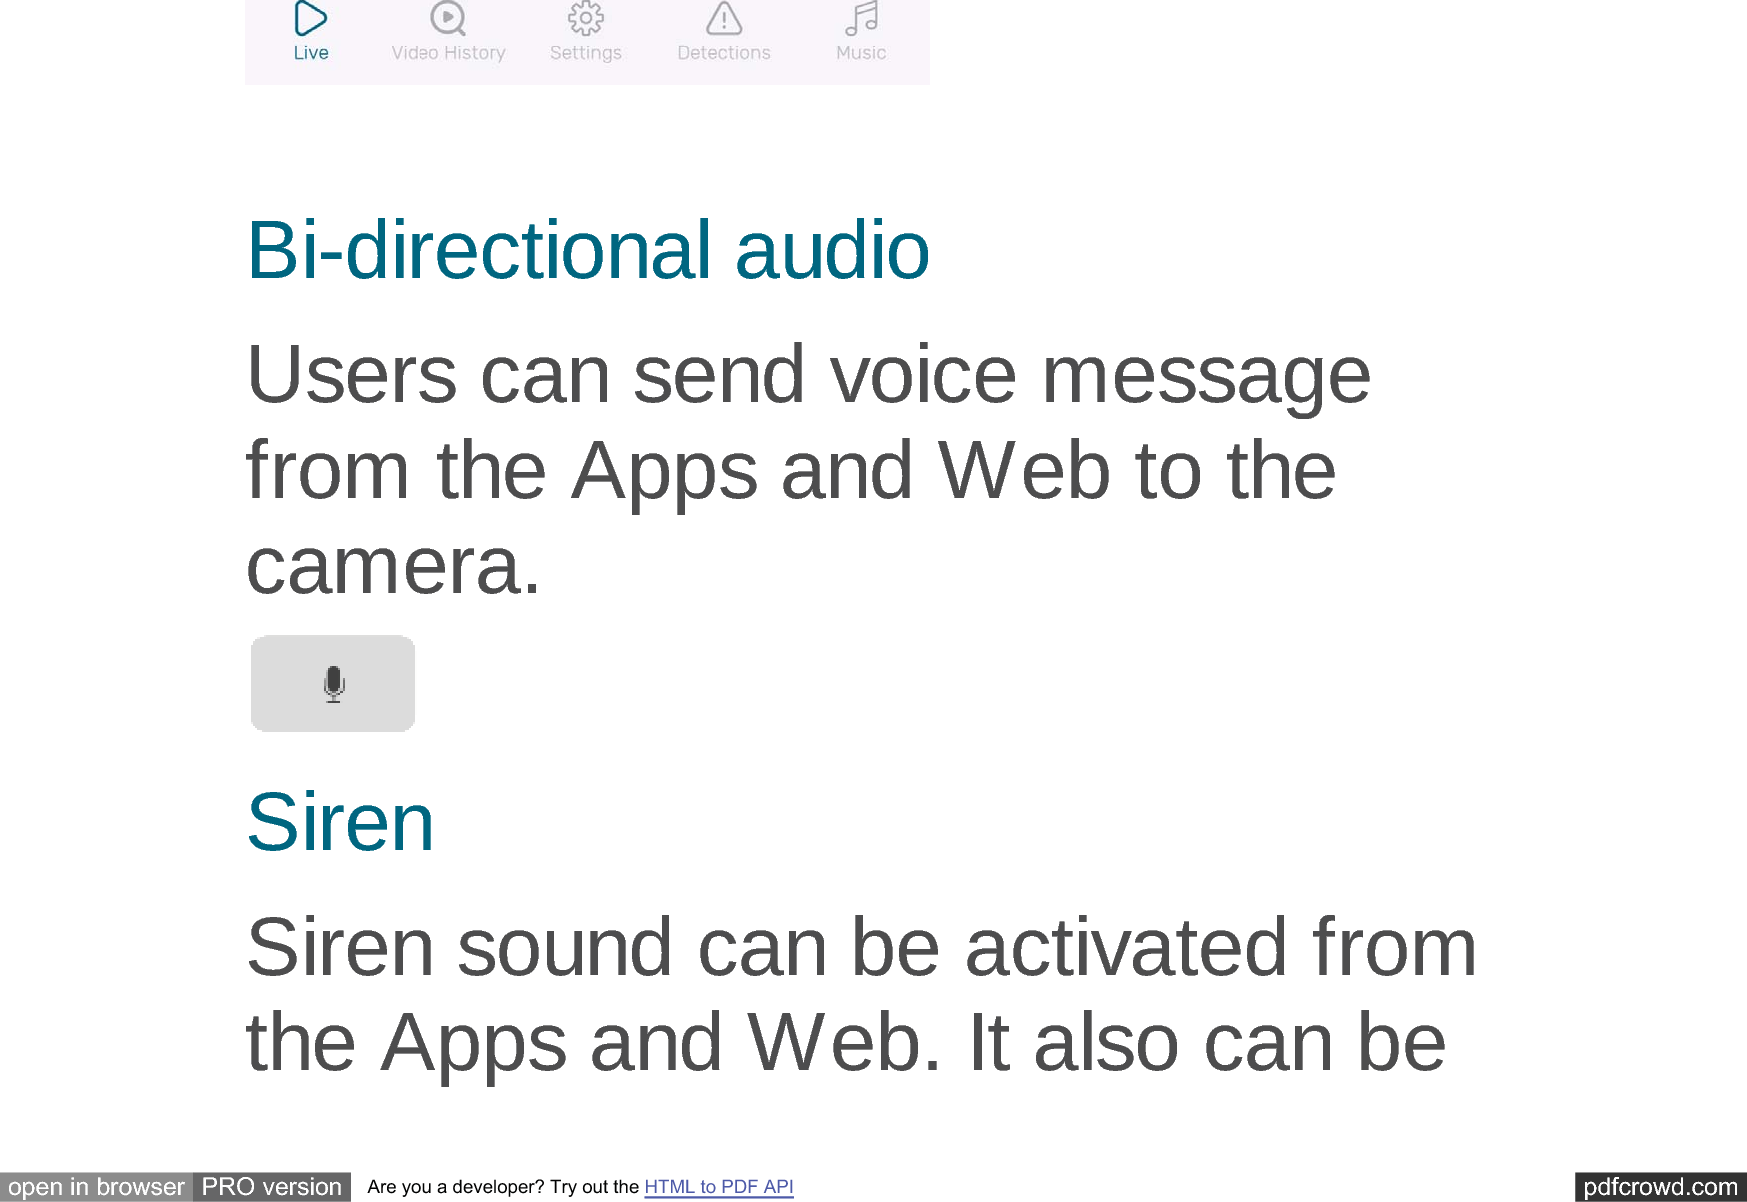Click the Siren sound description text

[x=861, y=994]
